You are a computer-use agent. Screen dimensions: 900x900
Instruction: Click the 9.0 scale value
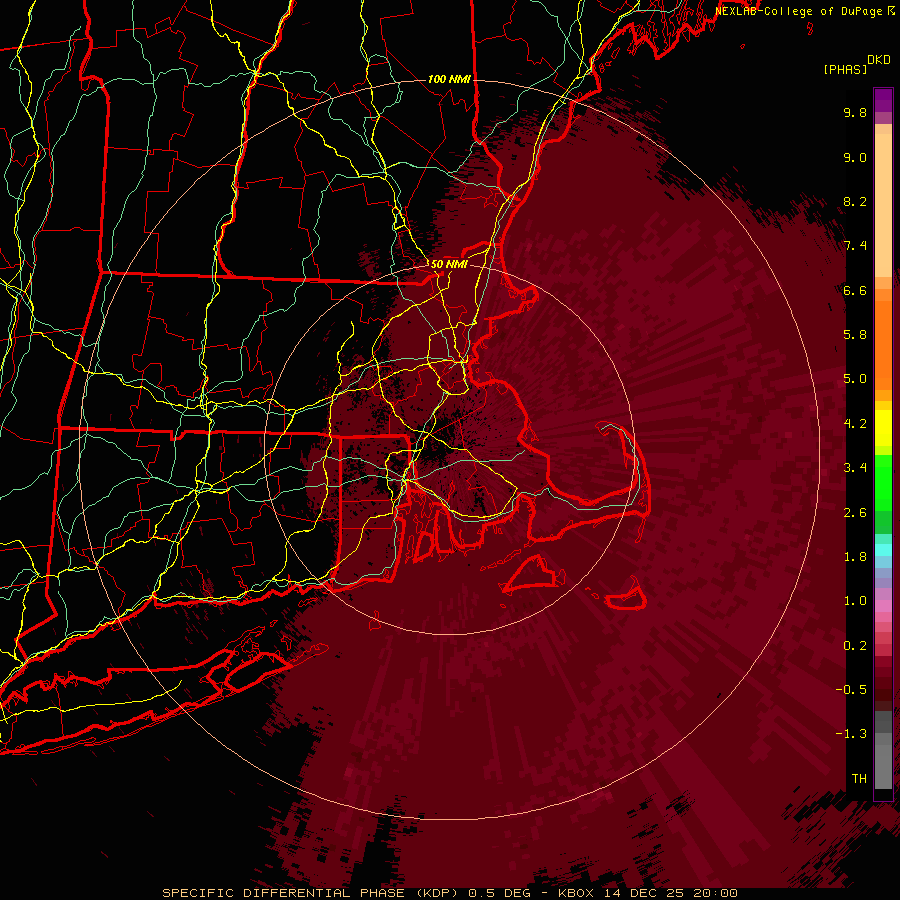point(855,157)
